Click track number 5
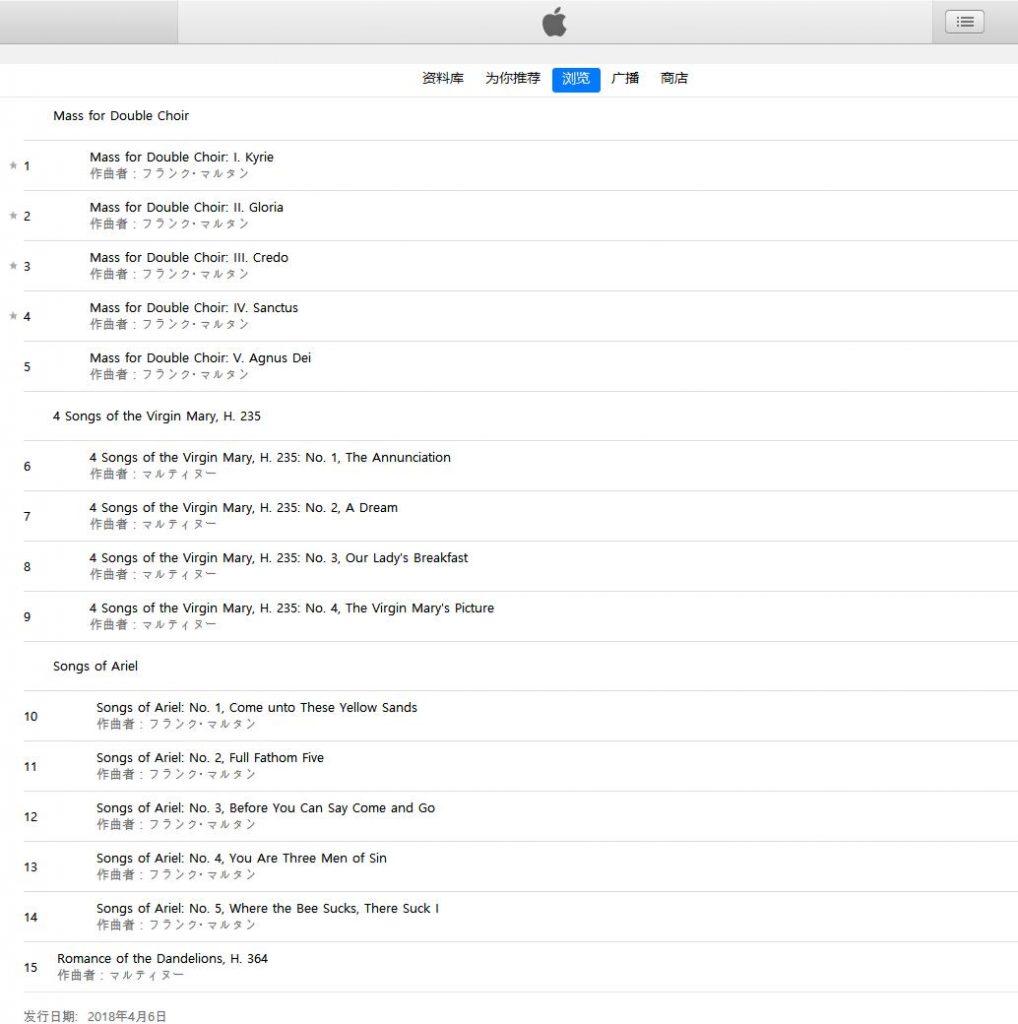Viewport: 1018px width, 1024px height. point(27,367)
